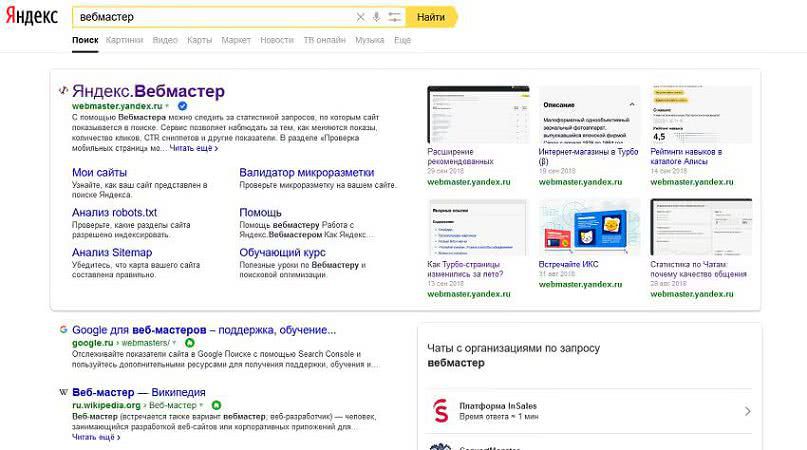Click the google.ru green URL
807x450 pixels.
[93, 343]
